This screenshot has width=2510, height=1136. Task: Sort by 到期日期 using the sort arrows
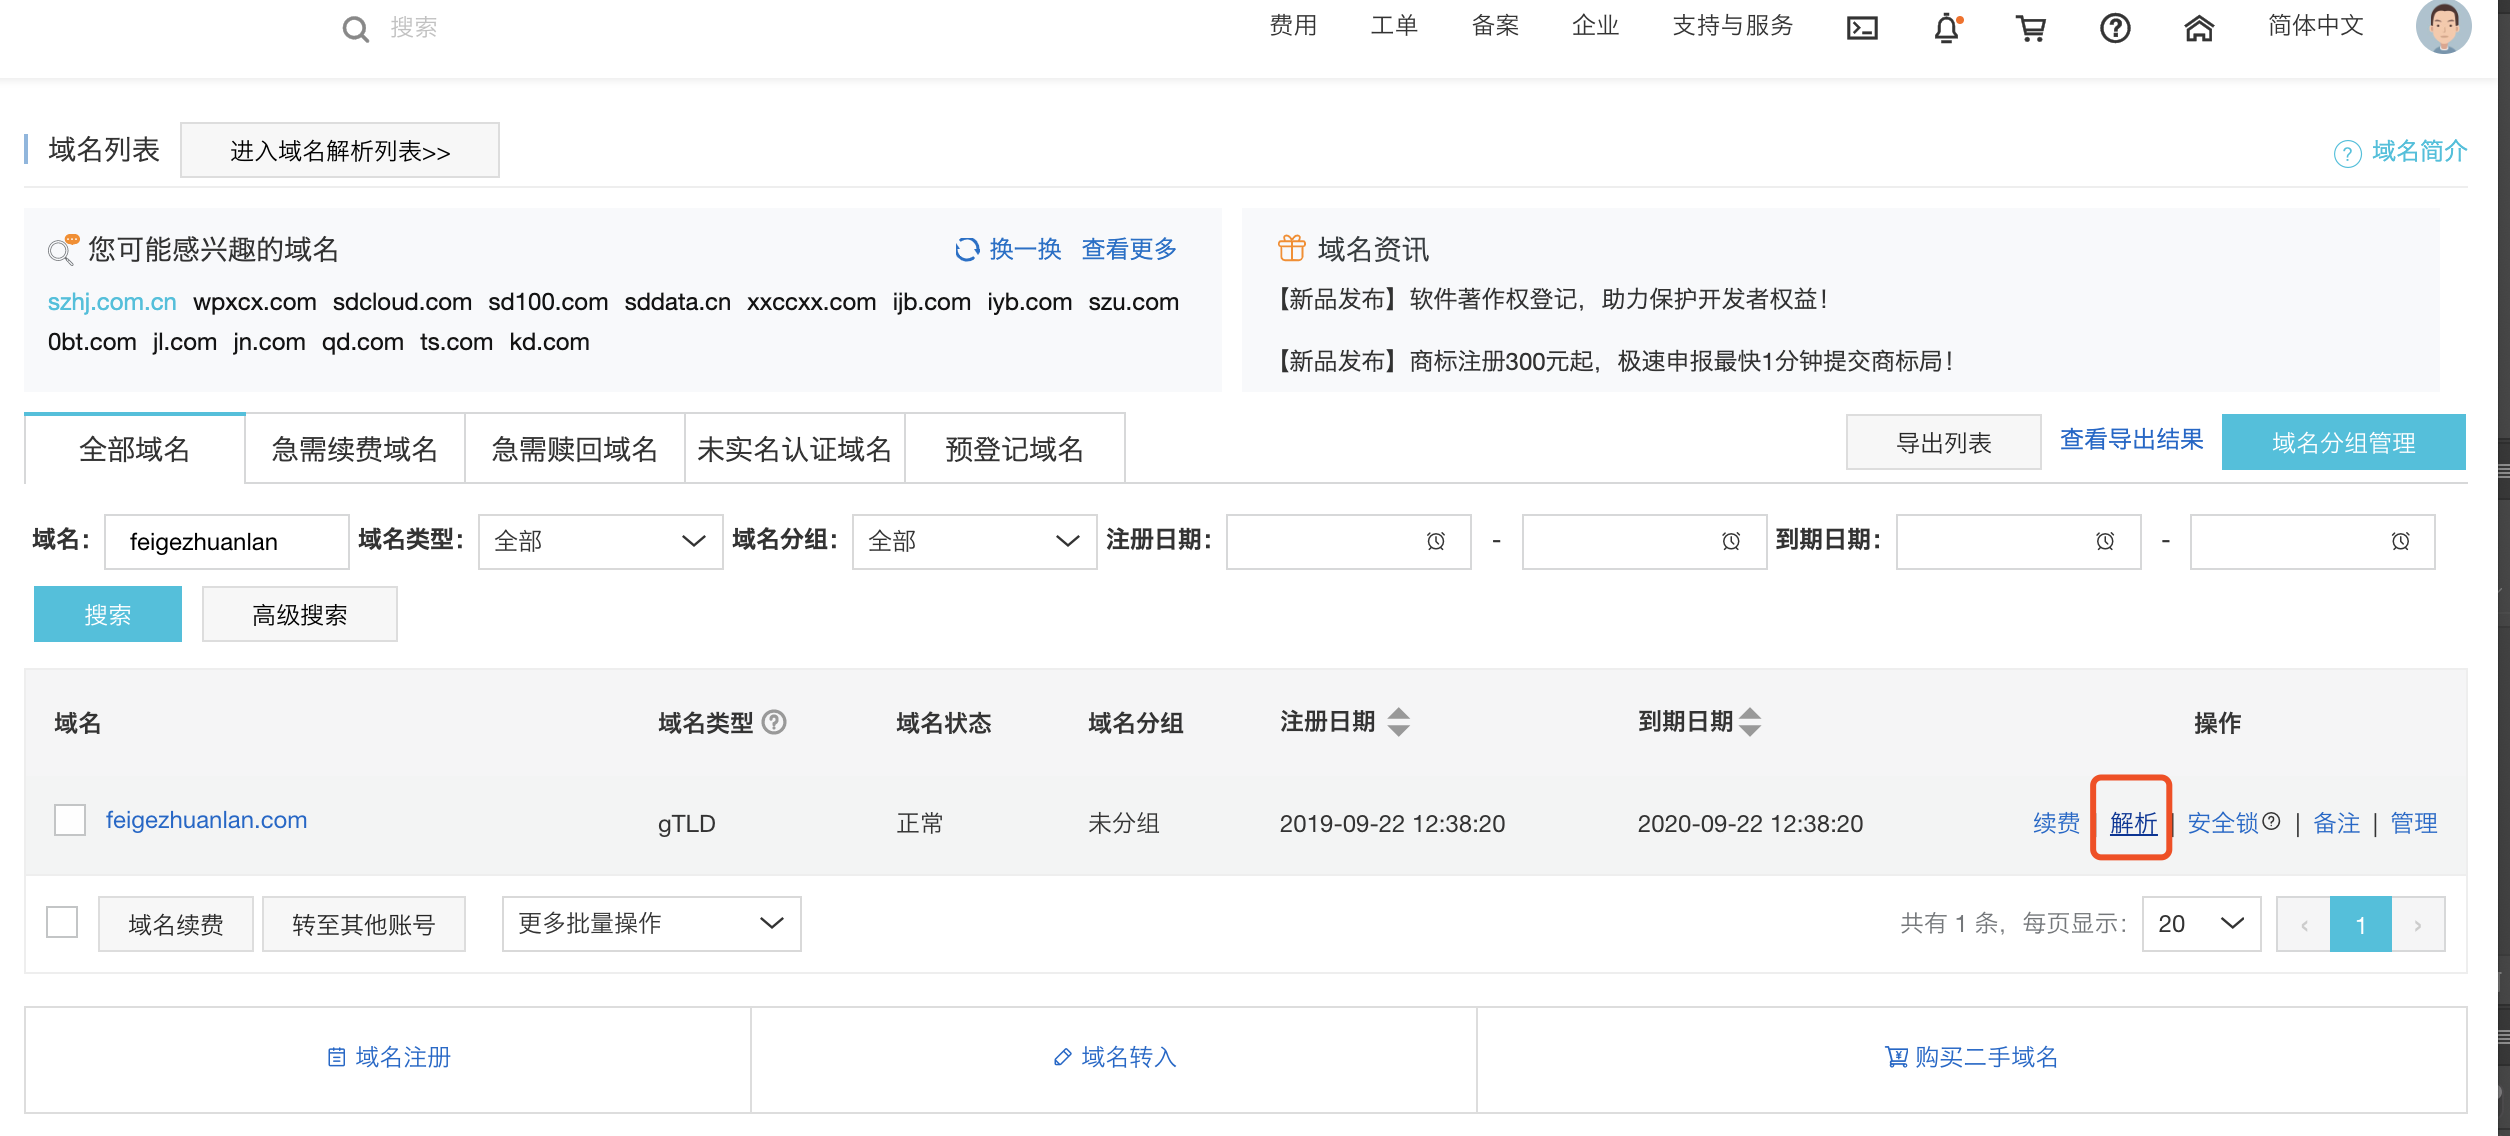1750,721
